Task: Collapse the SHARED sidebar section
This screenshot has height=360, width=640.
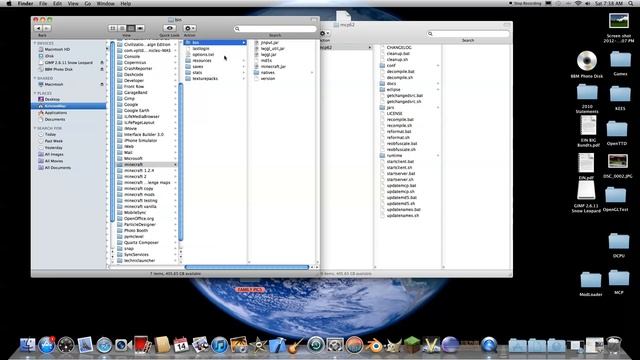Action: tap(35, 78)
